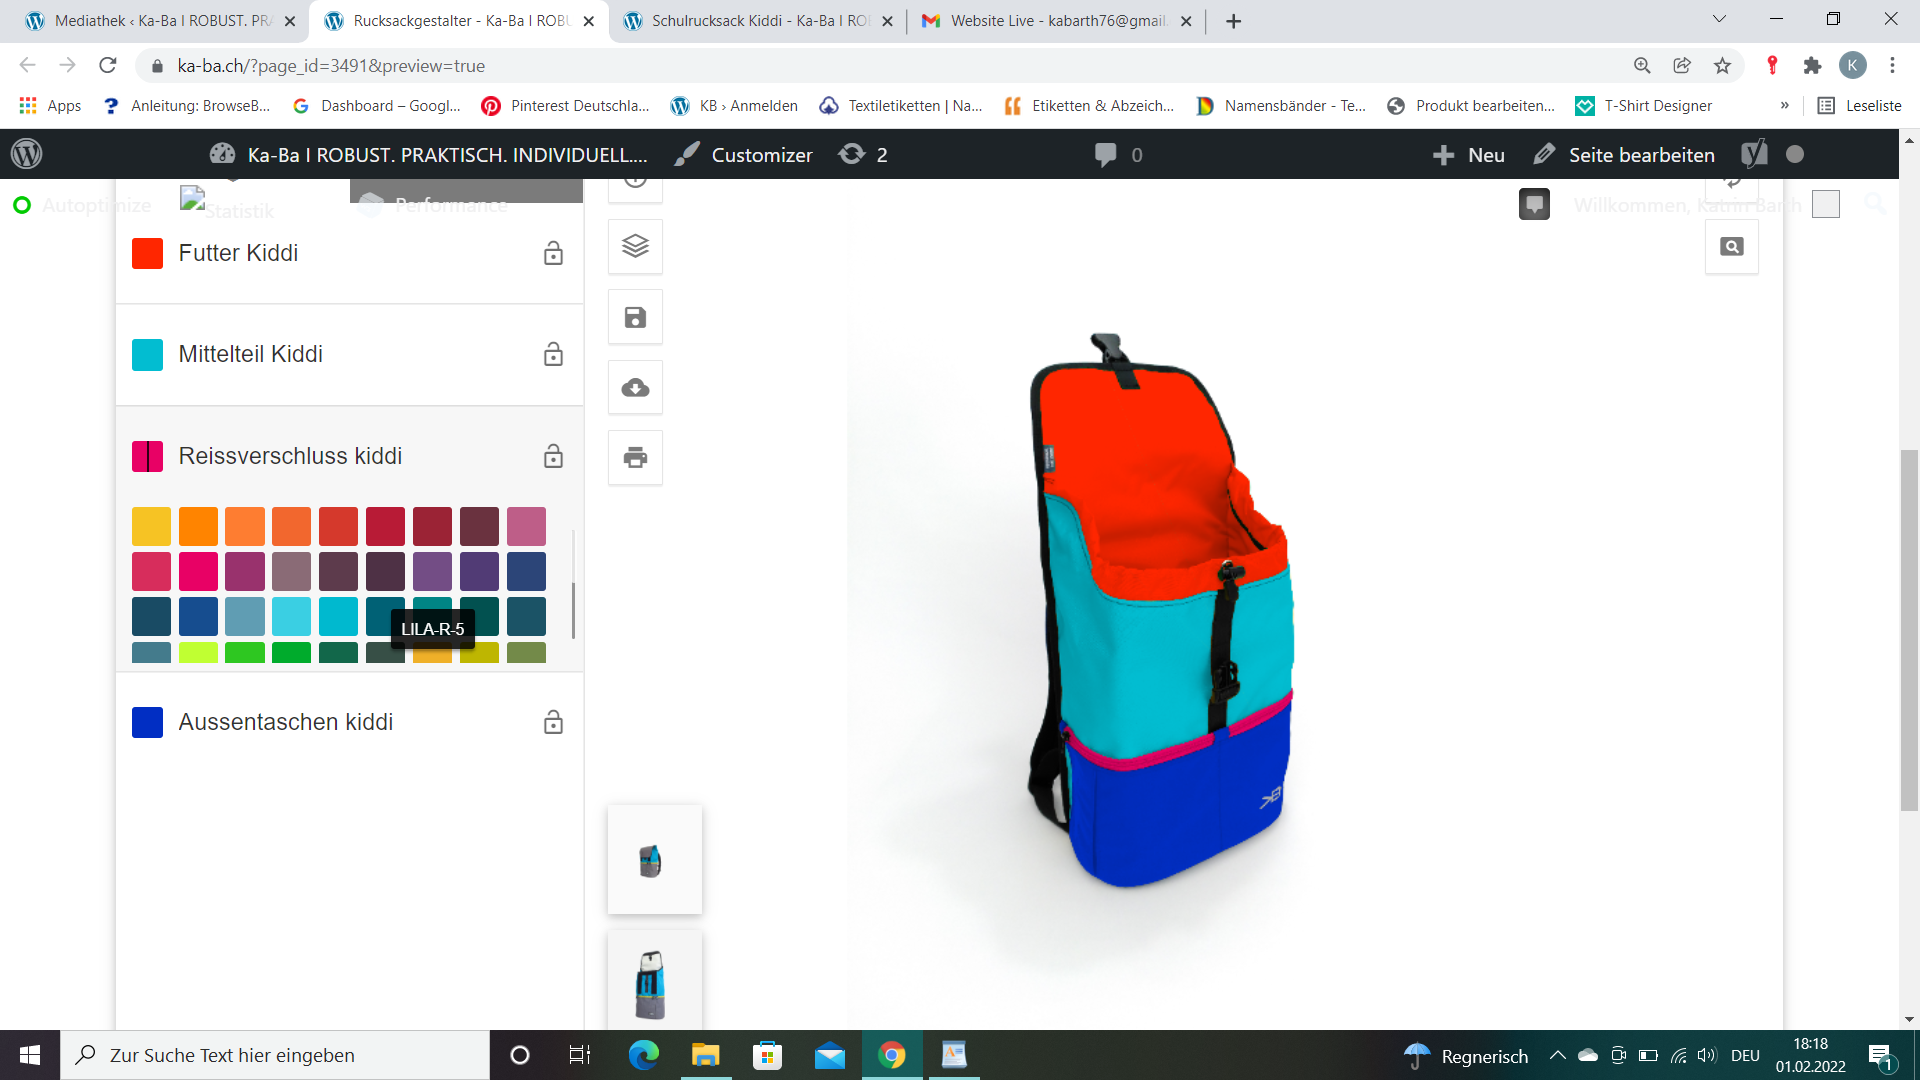Open the notification center icon
The width and height of the screenshot is (1920, 1080).
point(1880,1056)
